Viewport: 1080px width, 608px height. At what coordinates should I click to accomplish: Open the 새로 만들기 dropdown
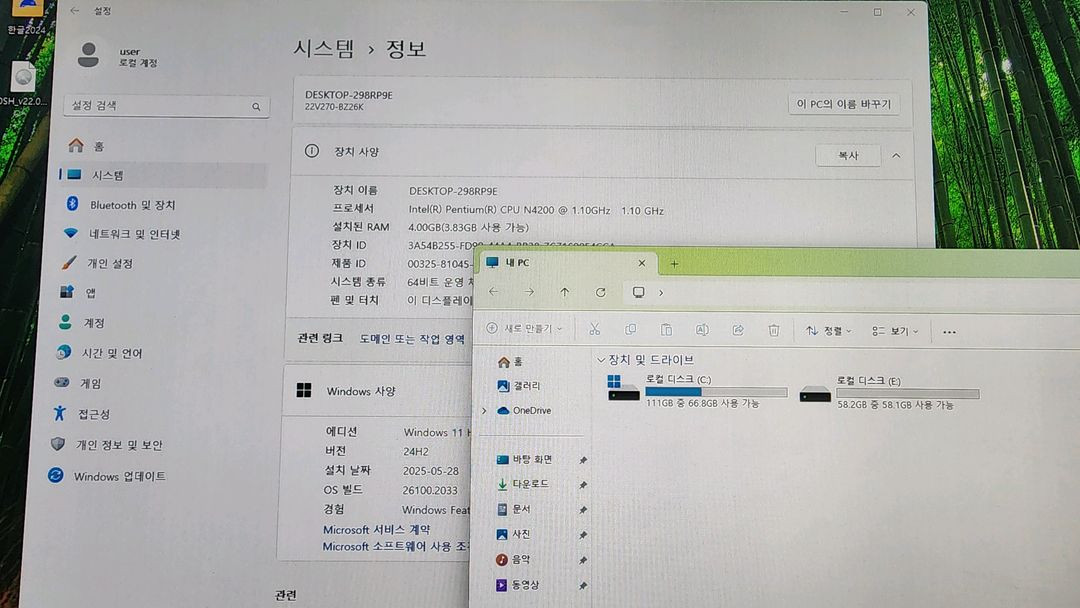524,329
